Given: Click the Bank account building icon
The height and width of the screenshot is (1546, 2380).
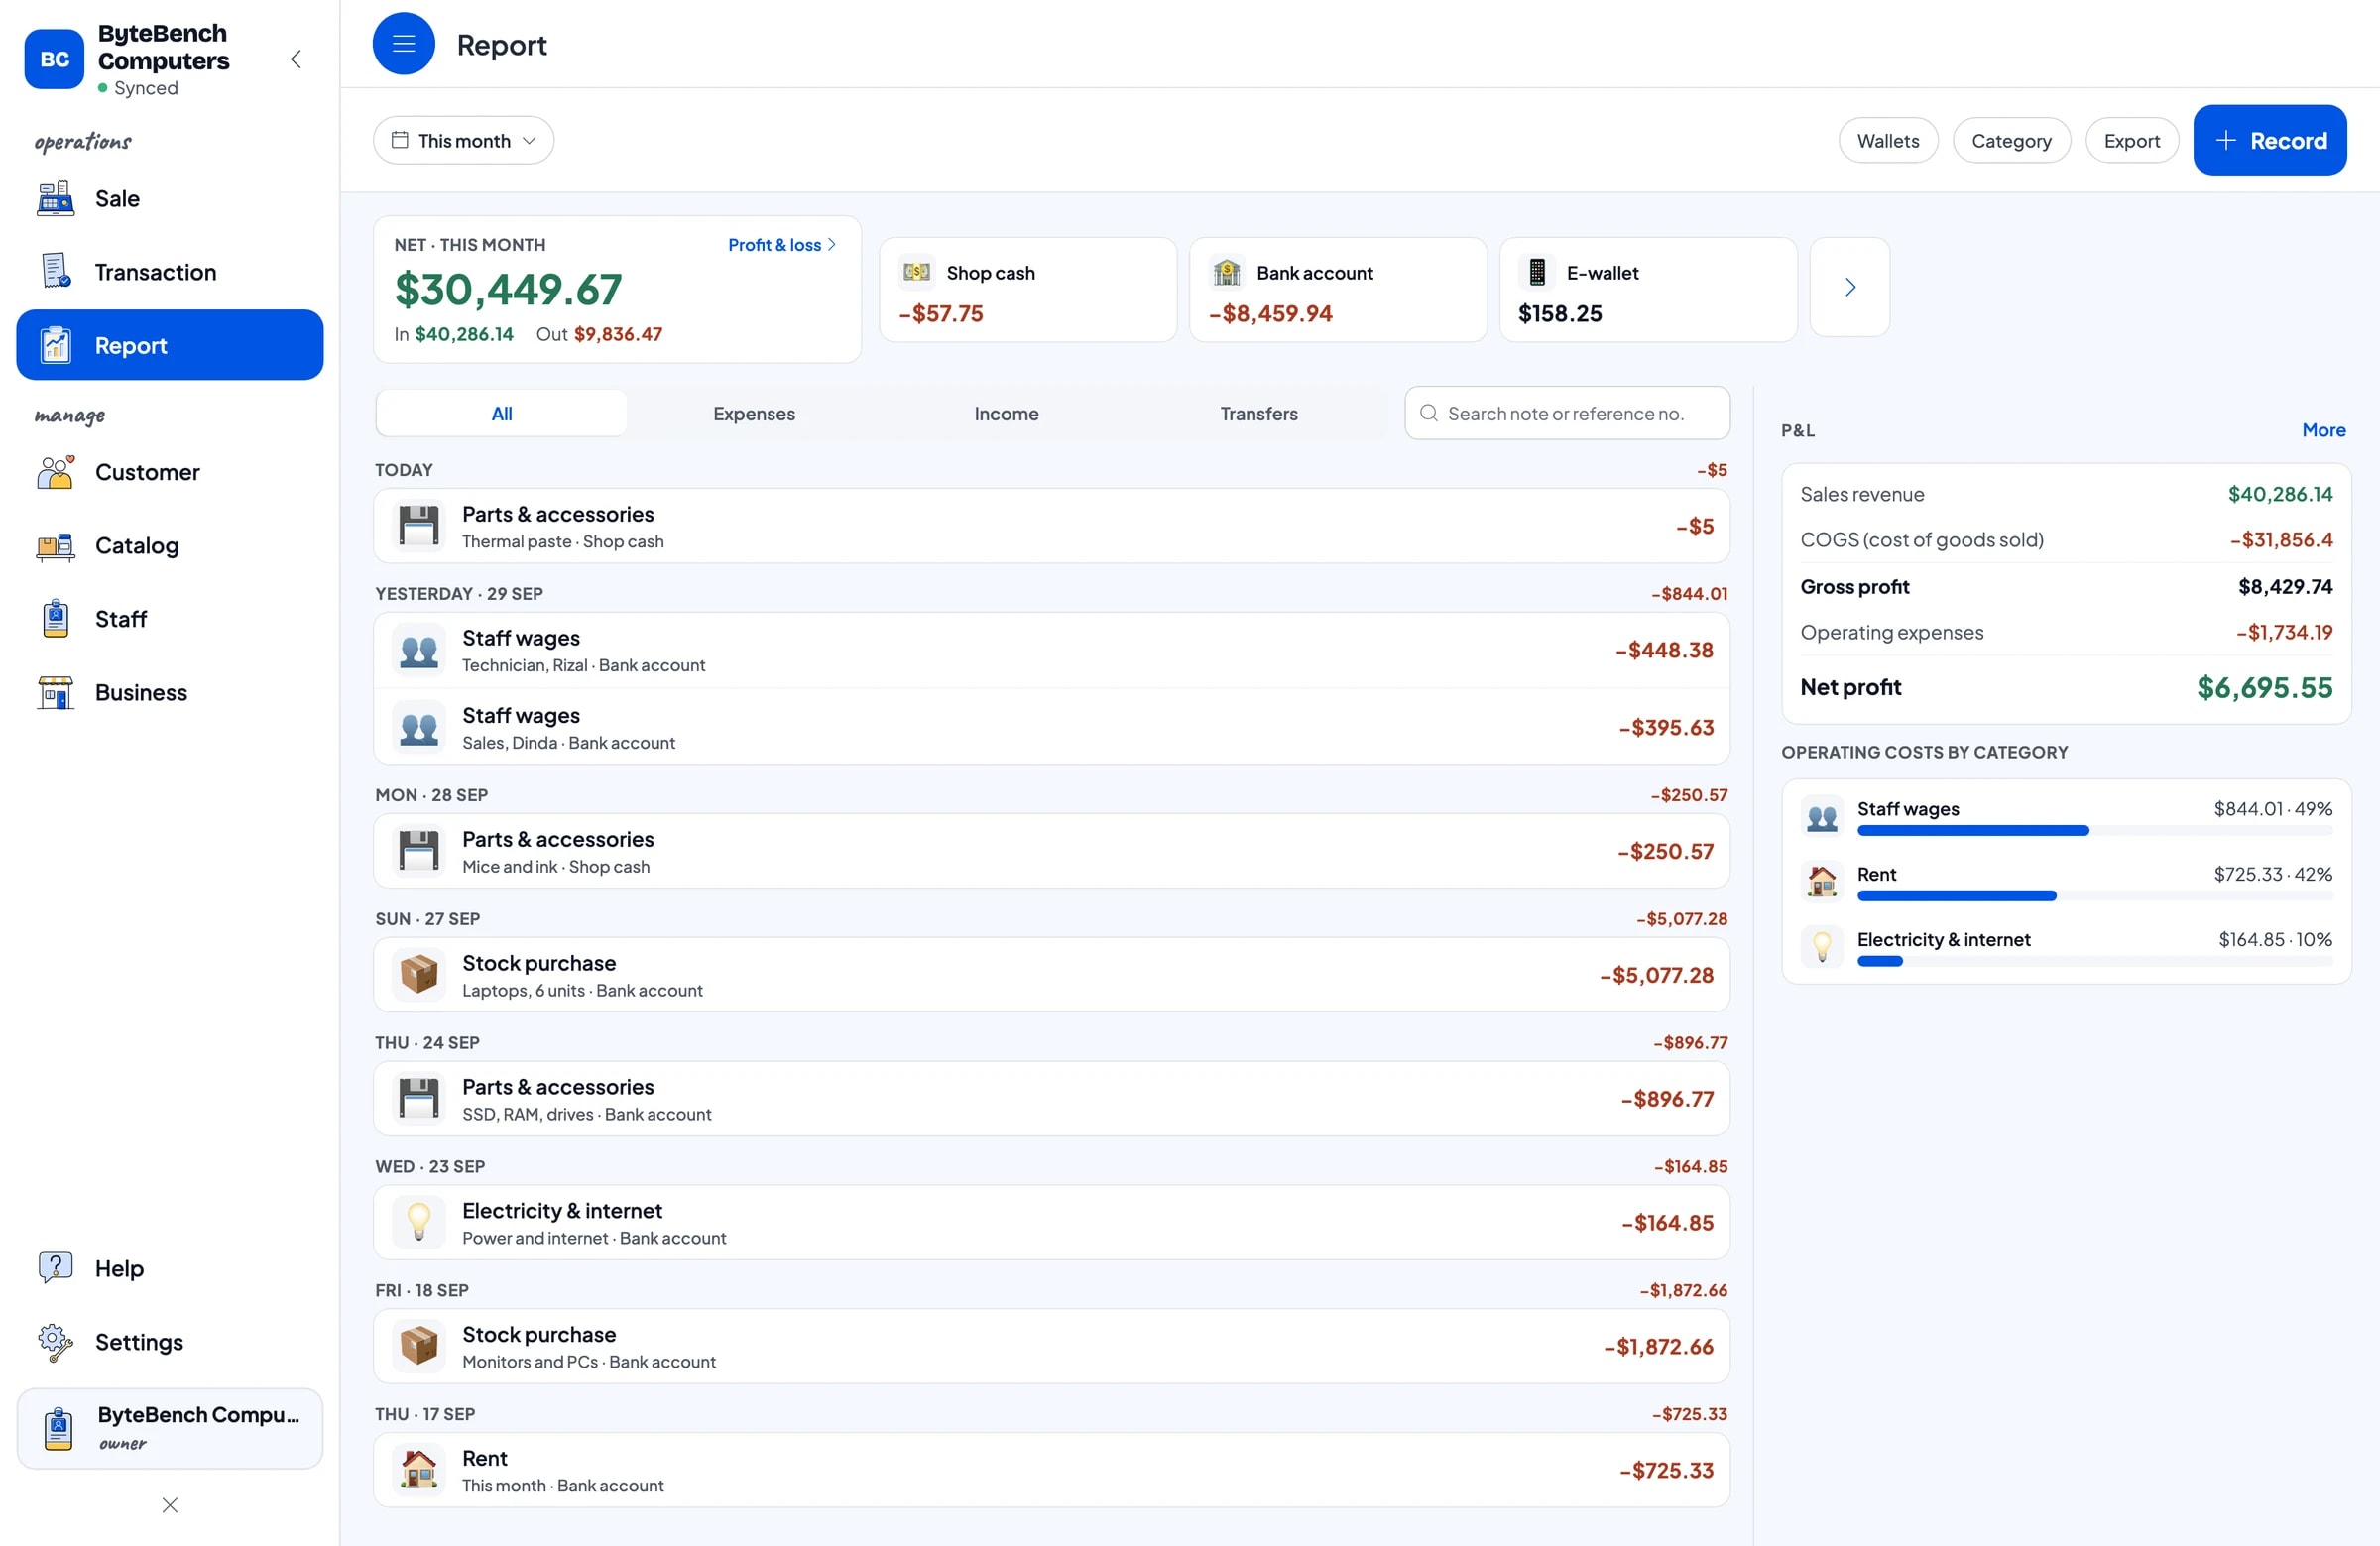Looking at the screenshot, I should pos(1226,272).
